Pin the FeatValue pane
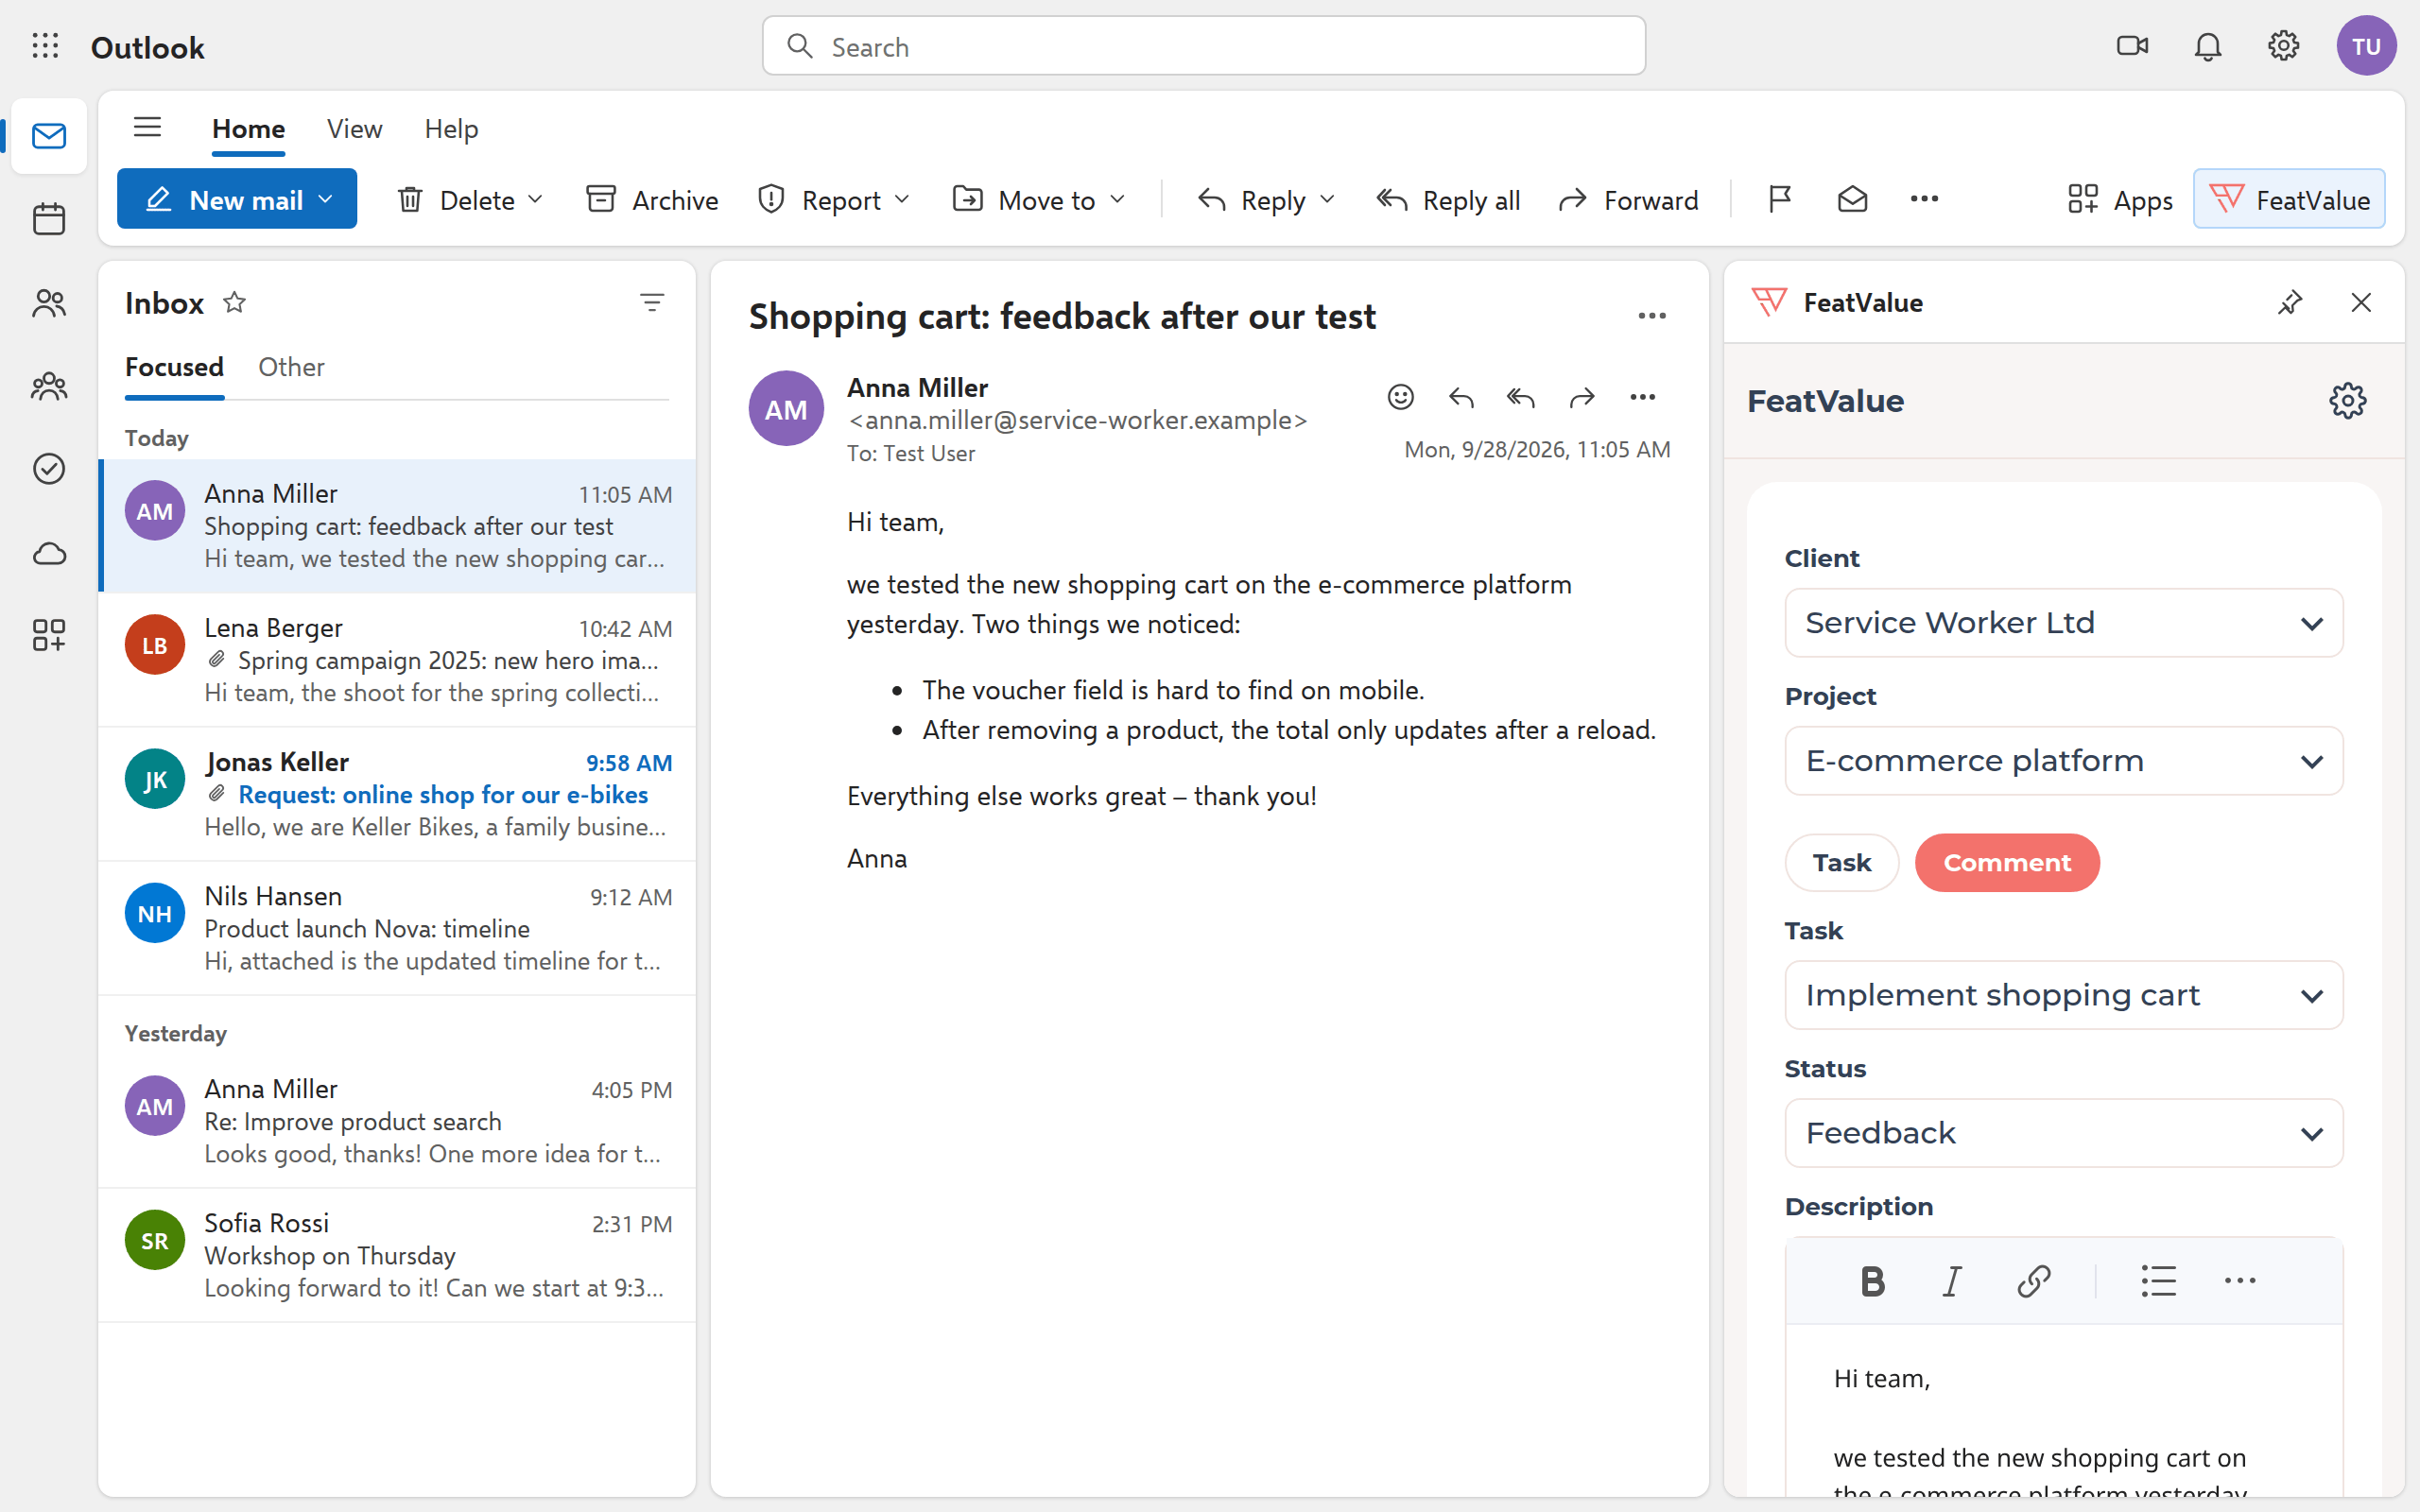The height and width of the screenshot is (1512, 2420). [x=2289, y=302]
